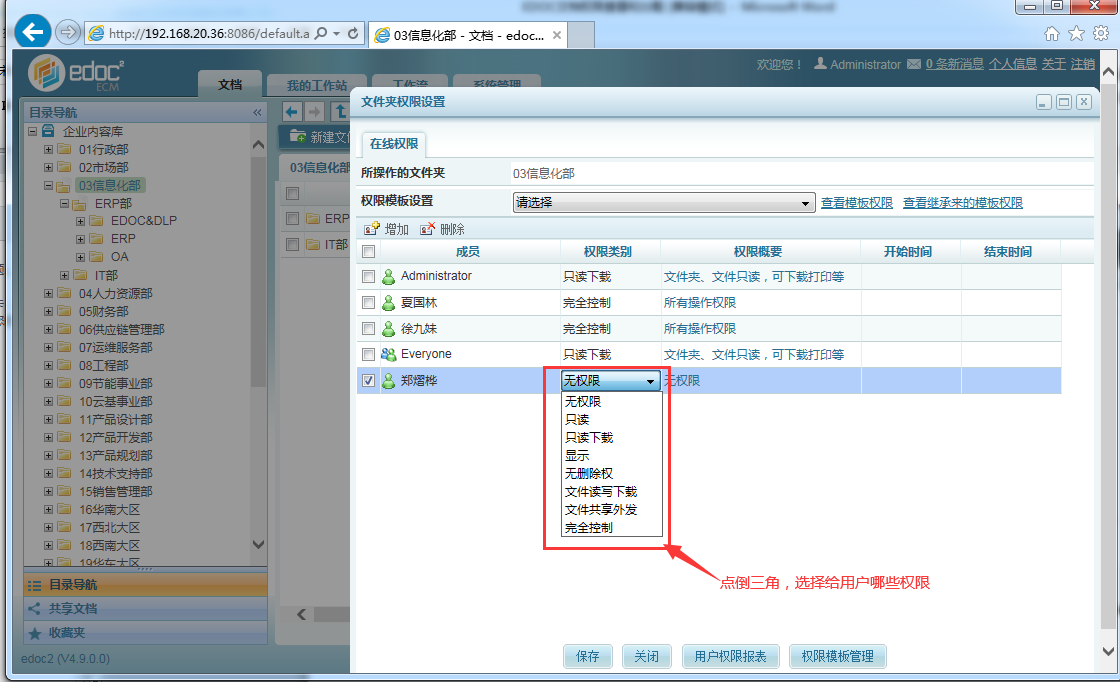Click the browser refresh icon
This screenshot has width=1120, height=682.
pos(353,33)
